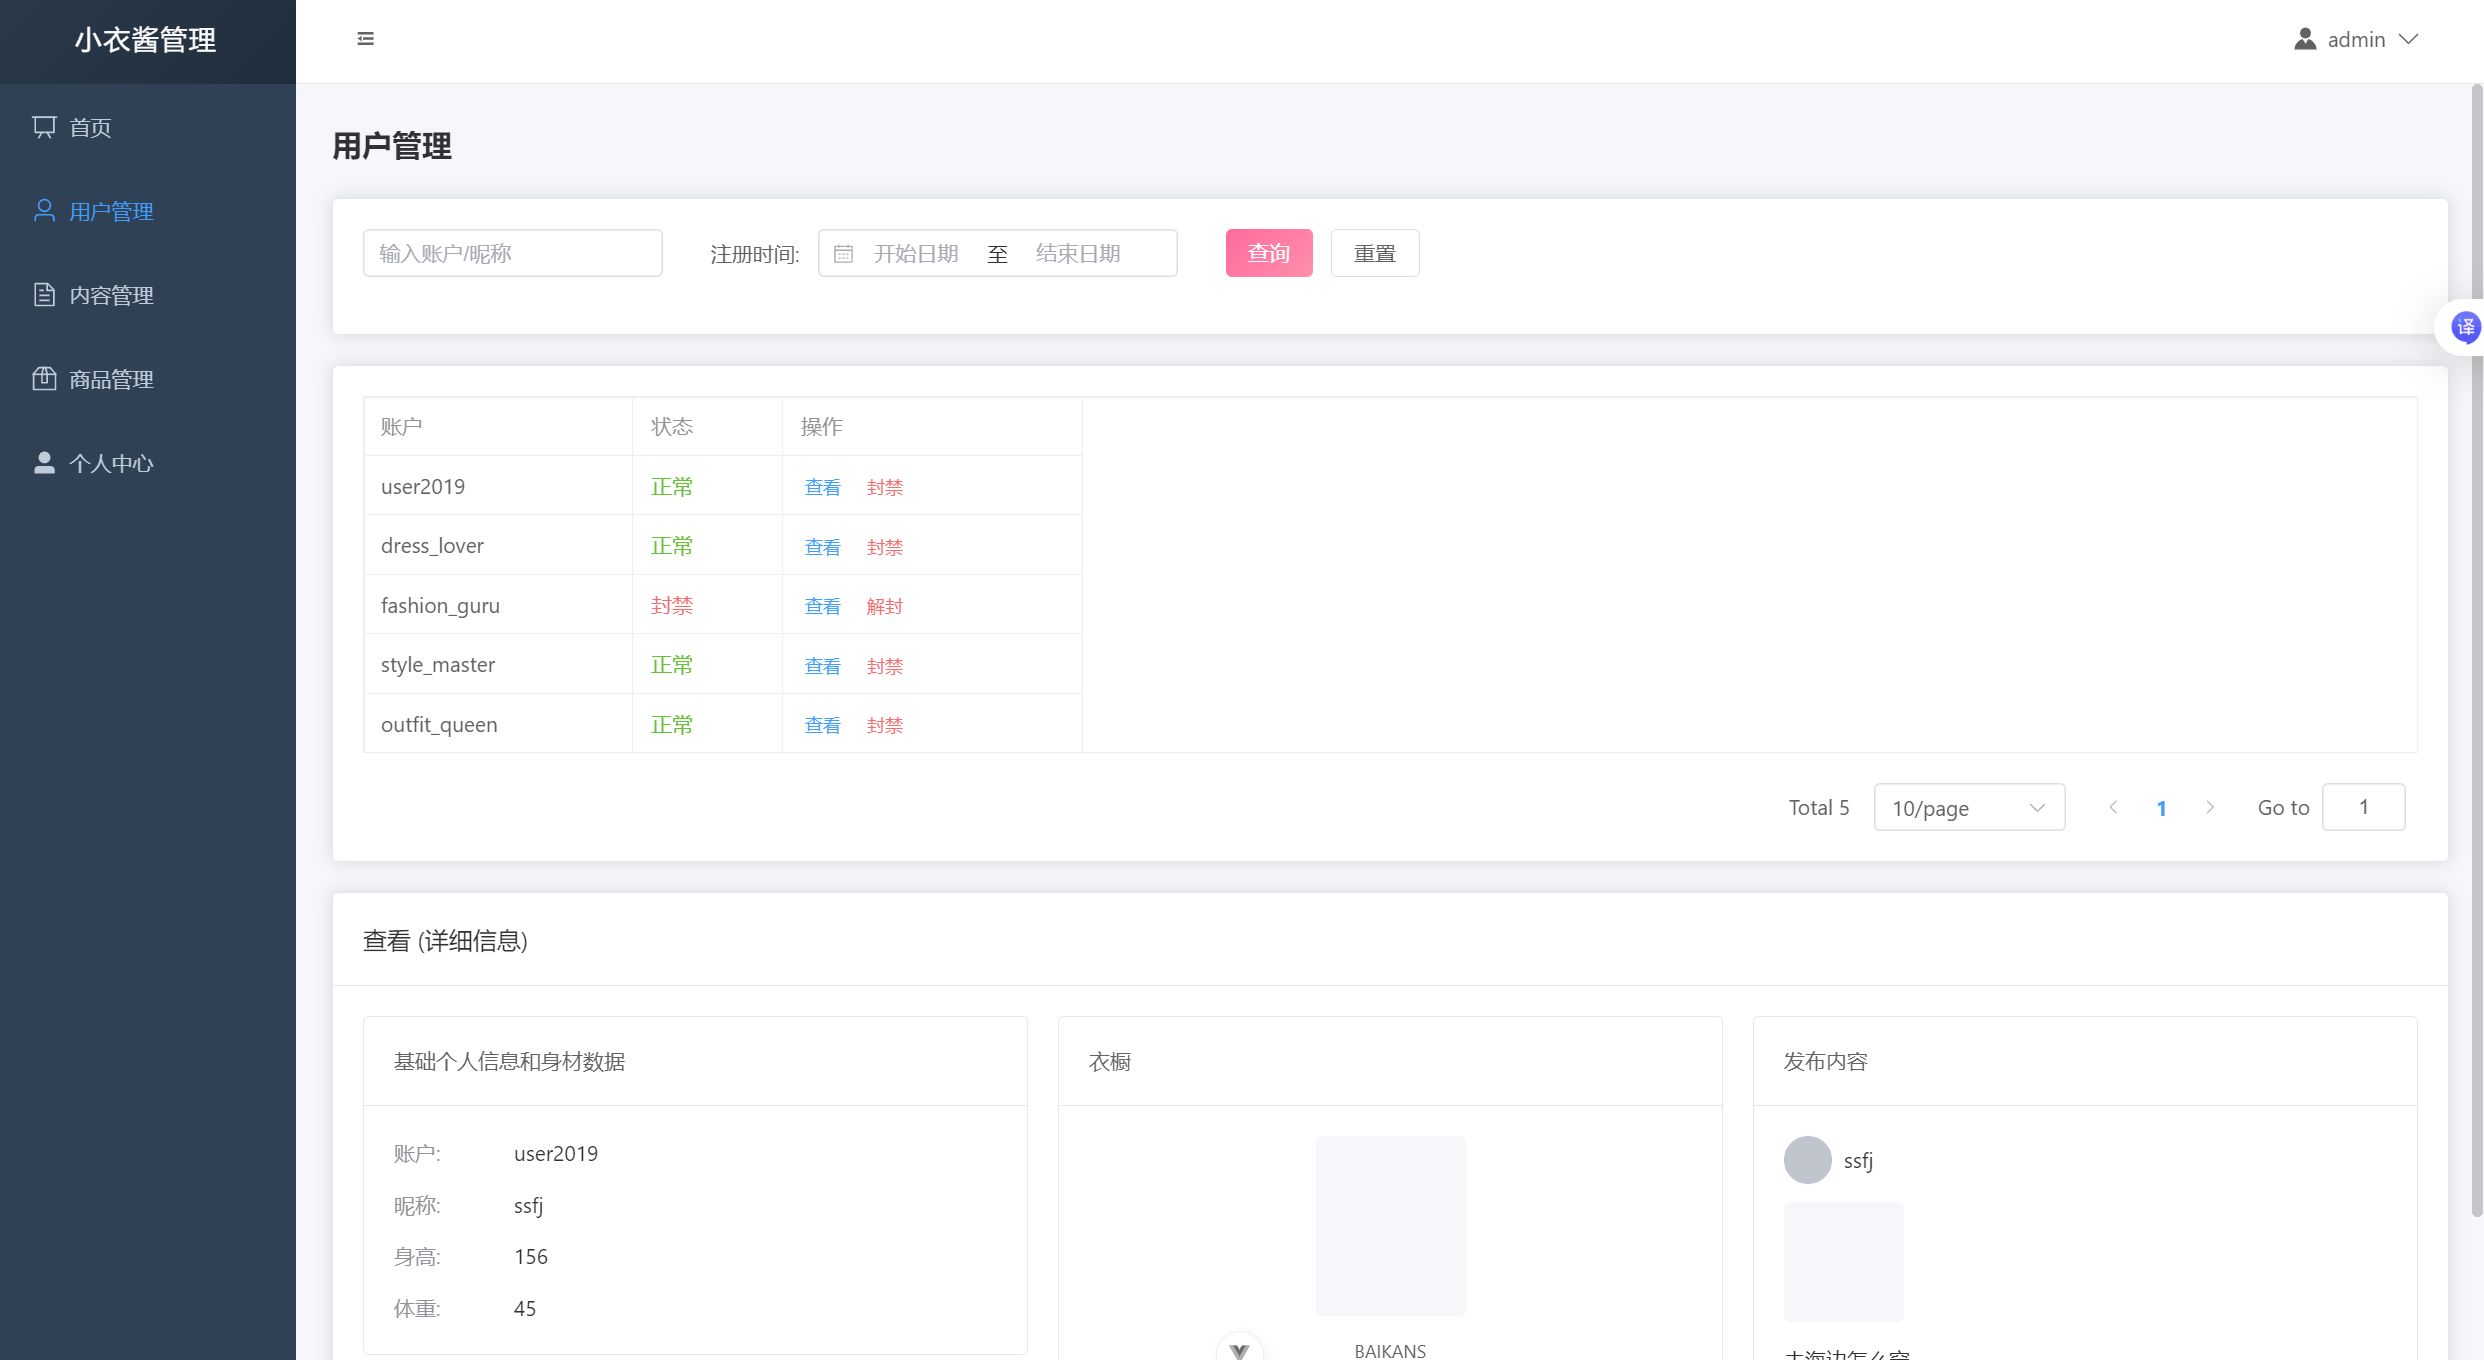The height and width of the screenshot is (1360, 2484).
Task: Navigate to 商品管理 menu item
Action: pos(148,379)
